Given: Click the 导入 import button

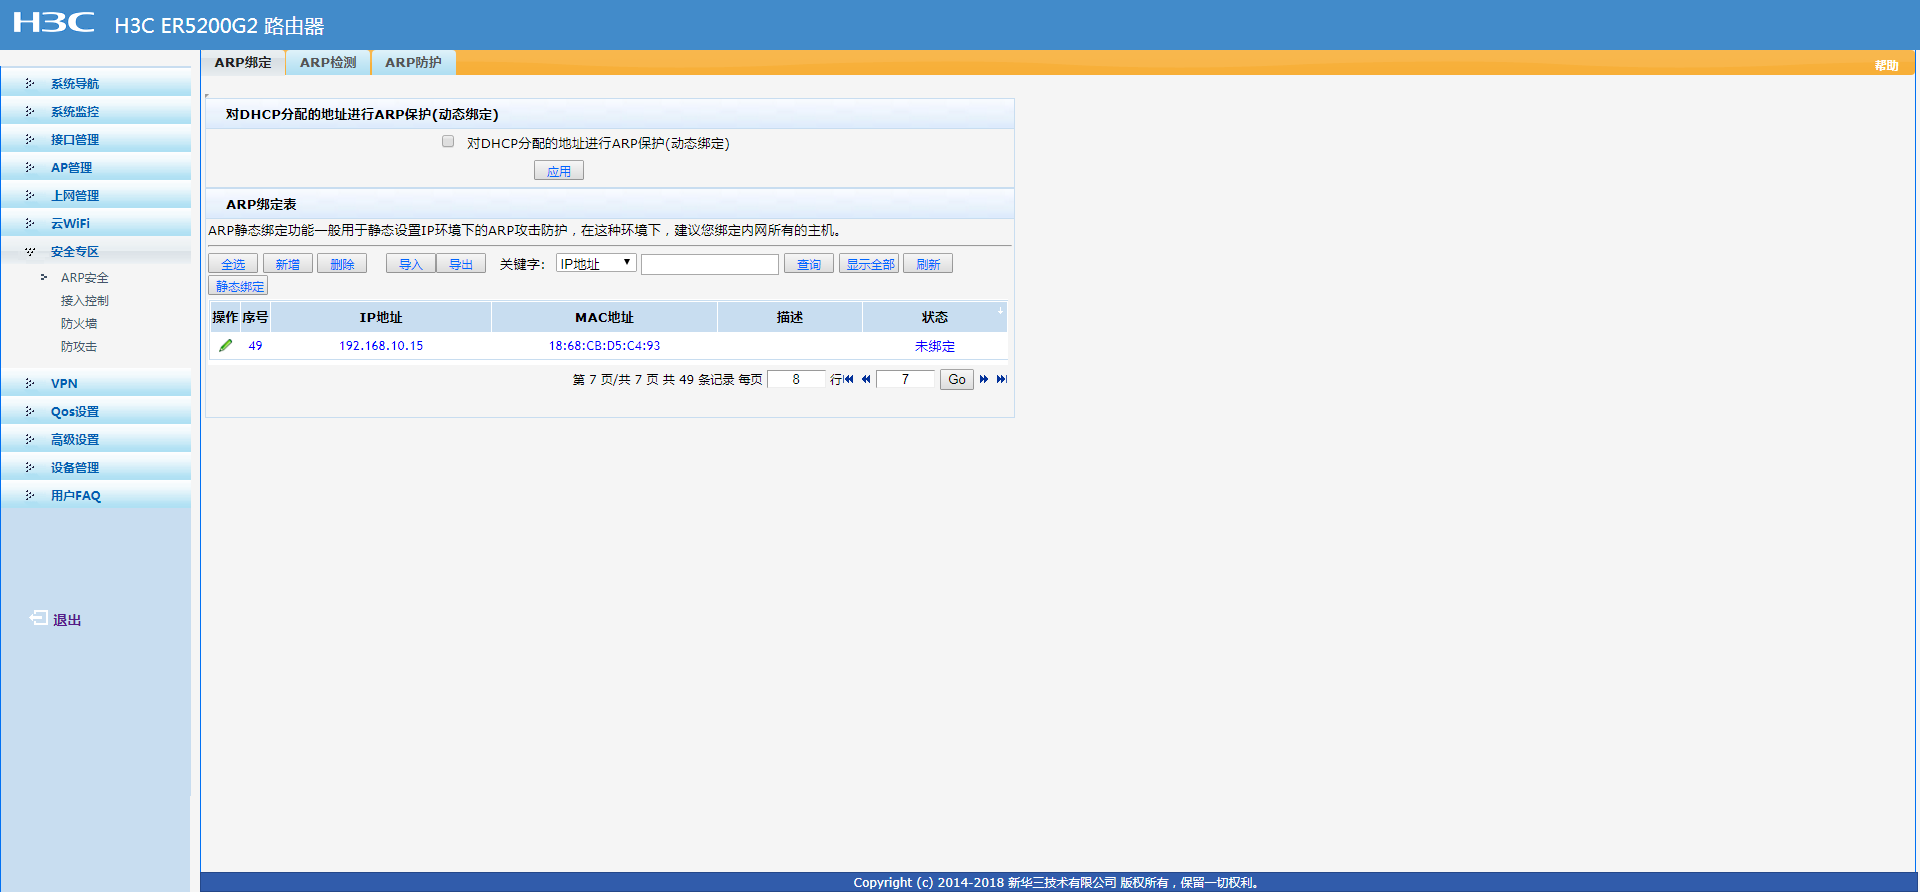Looking at the screenshot, I should pos(411,264).
